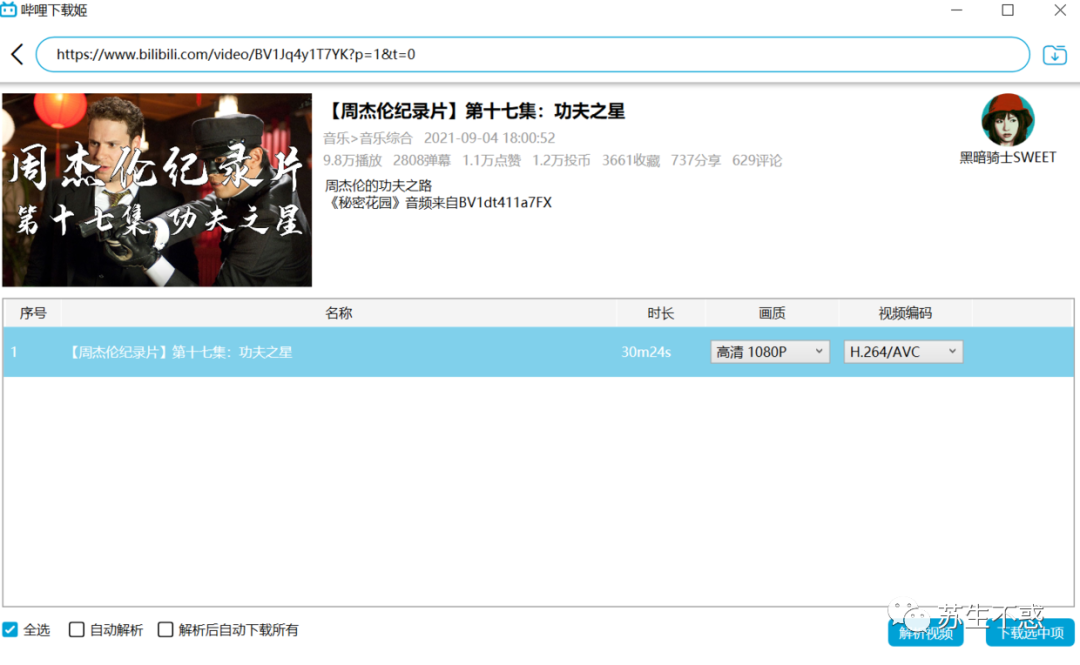
Task: Click the duration value 30m24s
Action: tap(646, 352)
